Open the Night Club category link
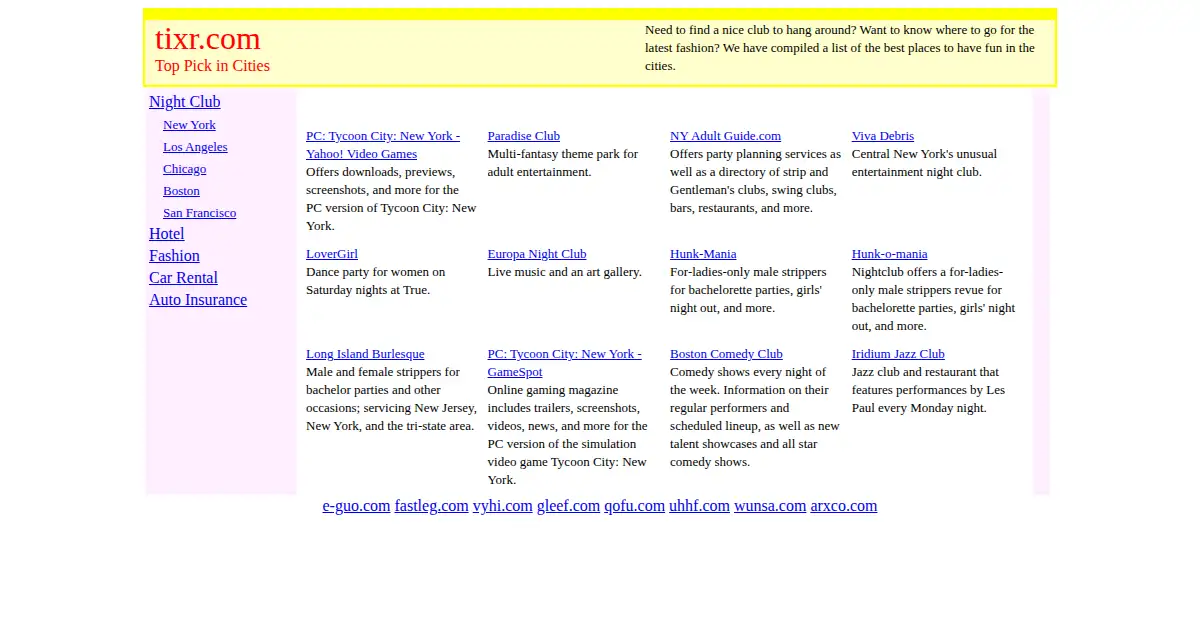Image resolution: width=1200 pixels, height=628 pixels. pos(184,102)
